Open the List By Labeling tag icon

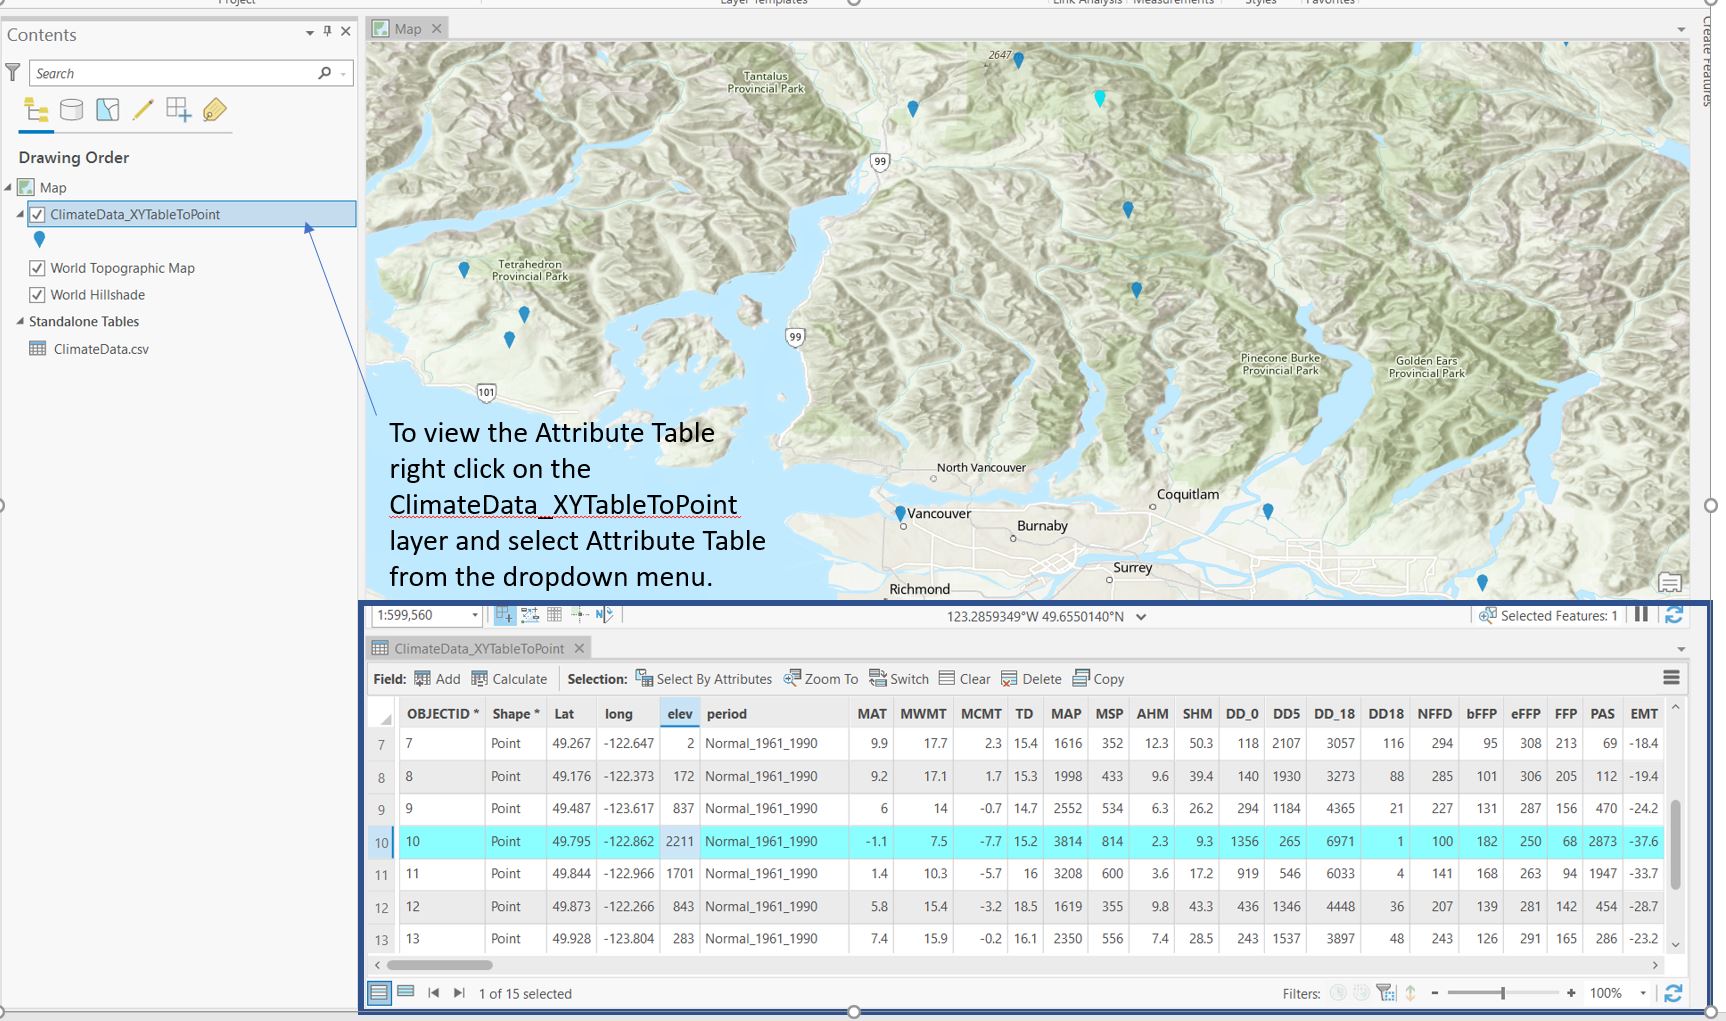[214, 110]
